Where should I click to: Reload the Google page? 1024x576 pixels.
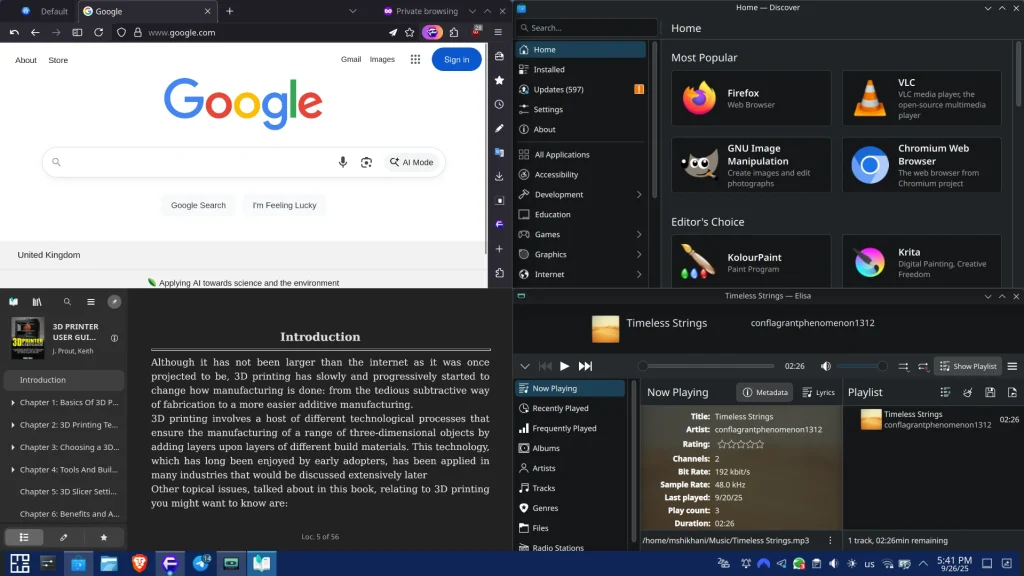tap(99, 32)
